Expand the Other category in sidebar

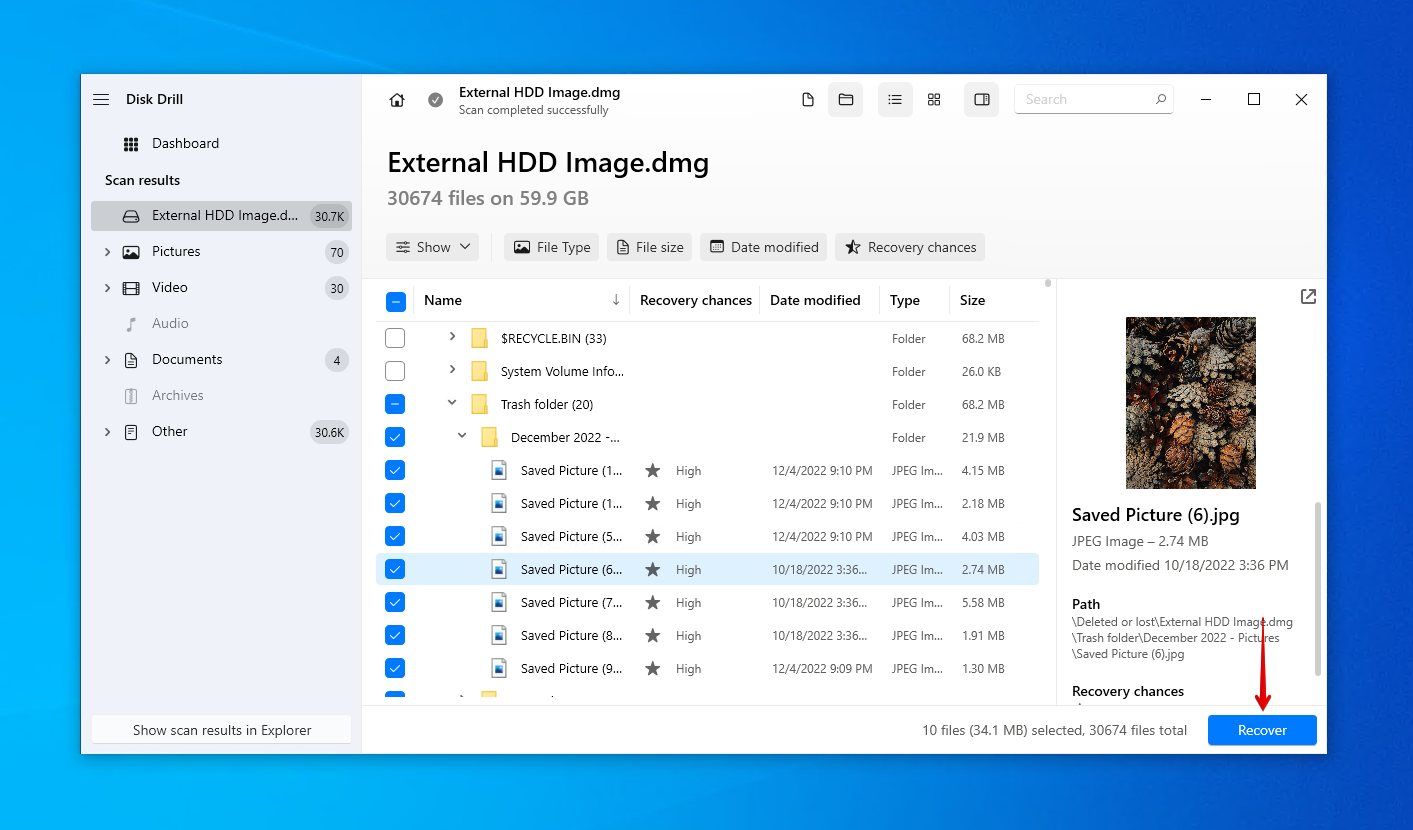pyautogui.click(x=107, y=432)
